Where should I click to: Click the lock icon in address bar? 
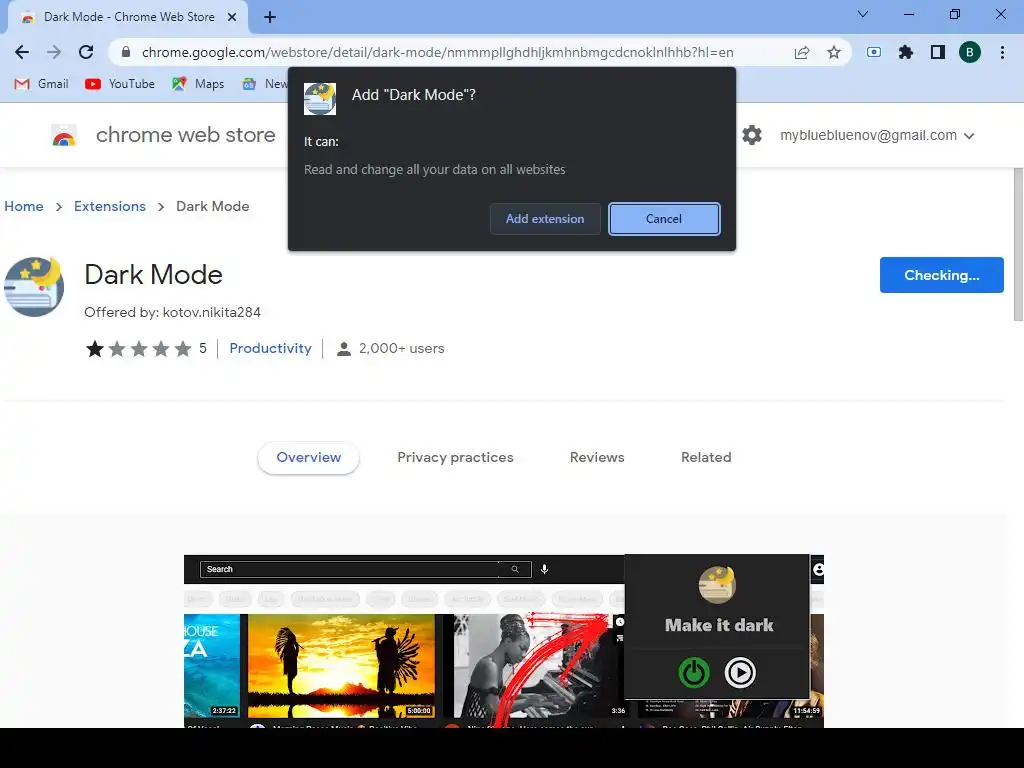[x=126, y=52]
